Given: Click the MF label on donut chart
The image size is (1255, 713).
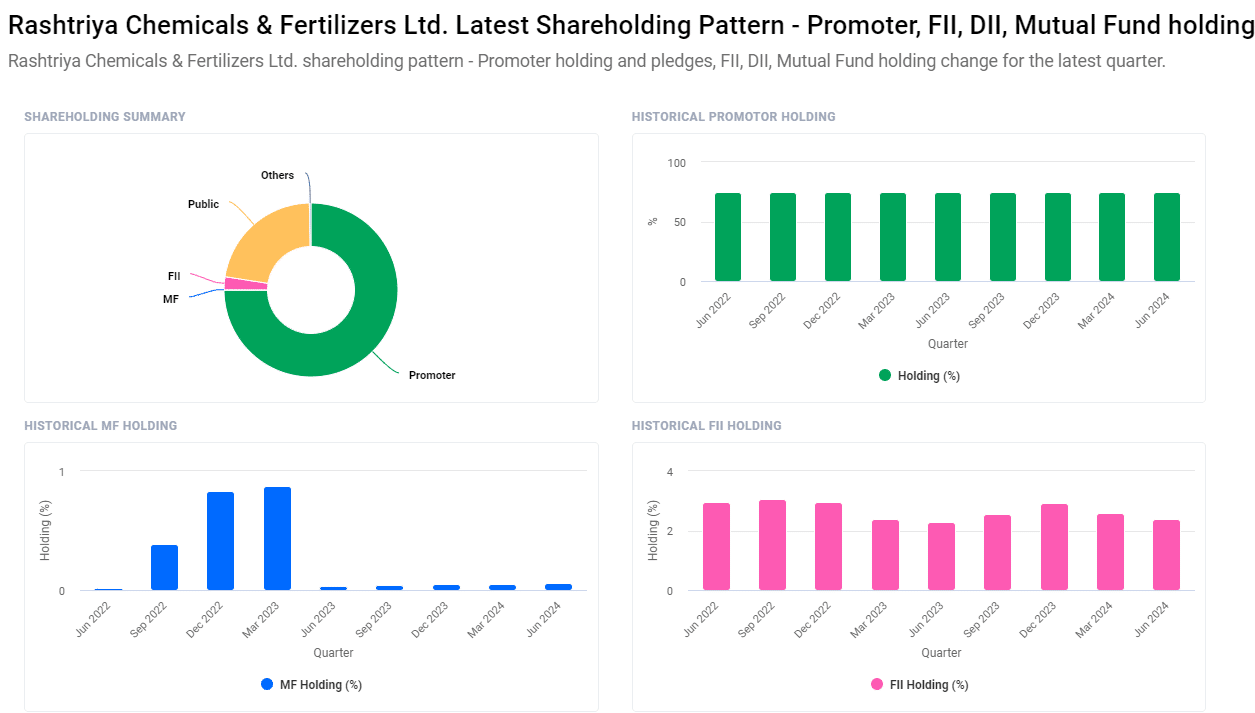Looking at the screenshot, I should click(171, 299).
